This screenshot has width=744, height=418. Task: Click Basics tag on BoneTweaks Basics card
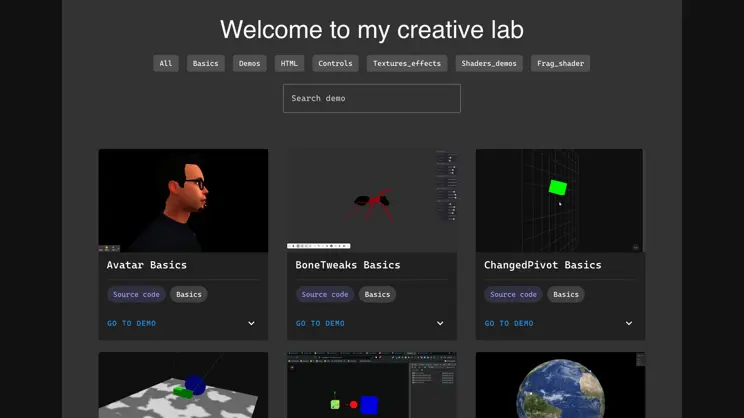pos(377,294)
